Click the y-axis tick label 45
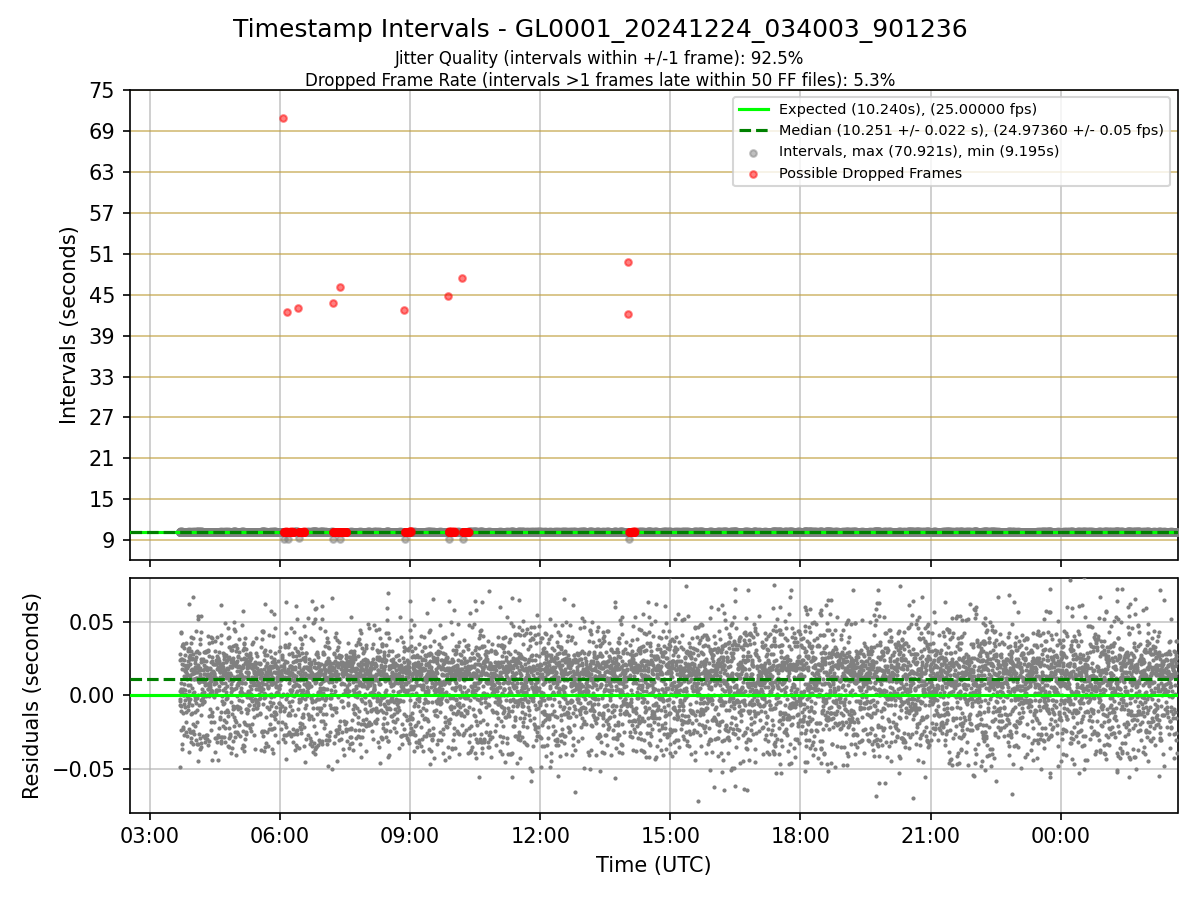This screenshot has height=900, width=1200. [x=102, y=295]
